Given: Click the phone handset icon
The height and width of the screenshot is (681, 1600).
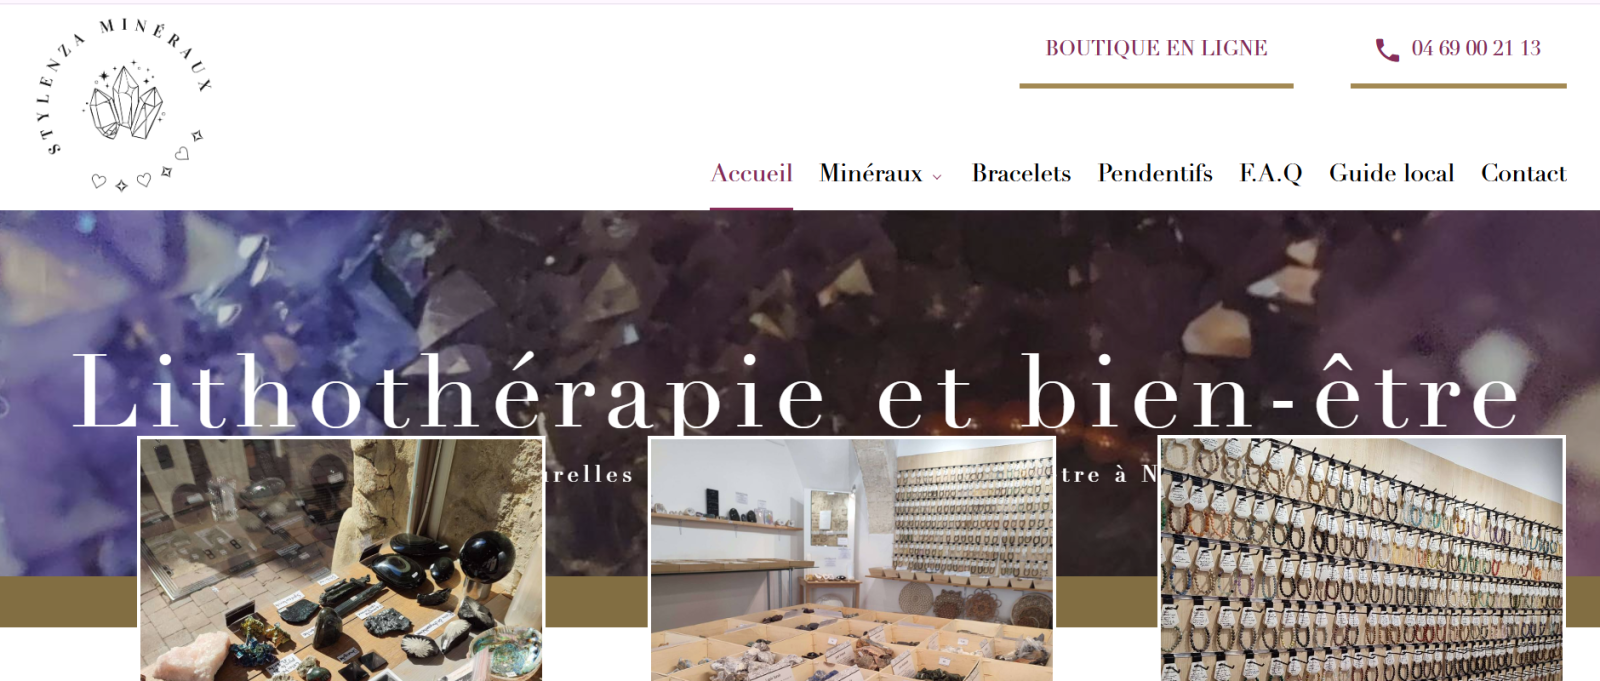Looking at the screenshot, I should click(x=1387, y=49).
